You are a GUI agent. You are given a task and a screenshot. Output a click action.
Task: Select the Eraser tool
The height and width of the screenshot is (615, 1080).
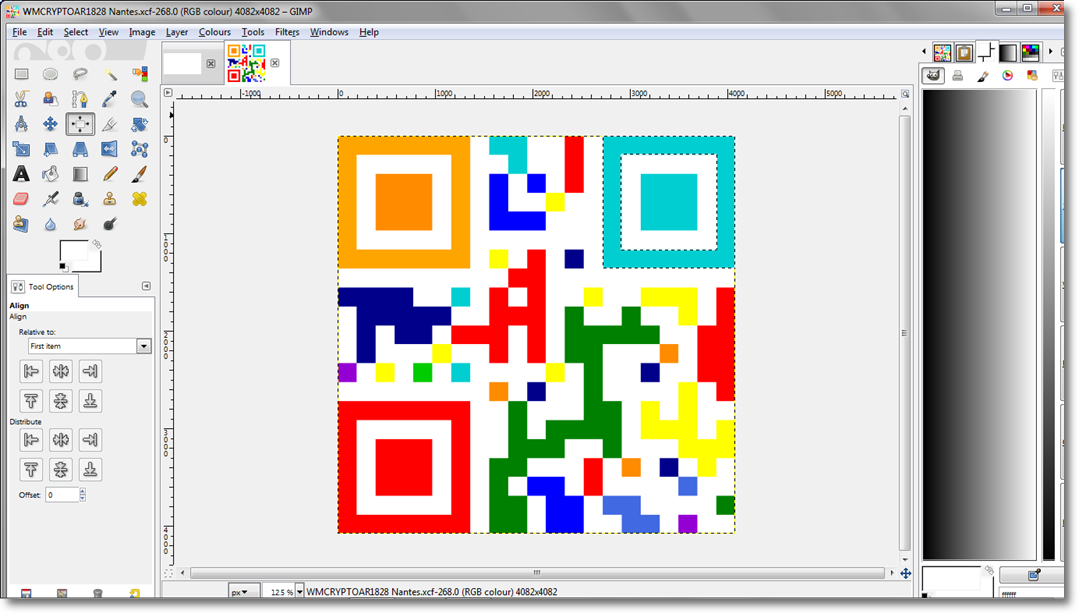pyautogui.click(x=21, y=199)
